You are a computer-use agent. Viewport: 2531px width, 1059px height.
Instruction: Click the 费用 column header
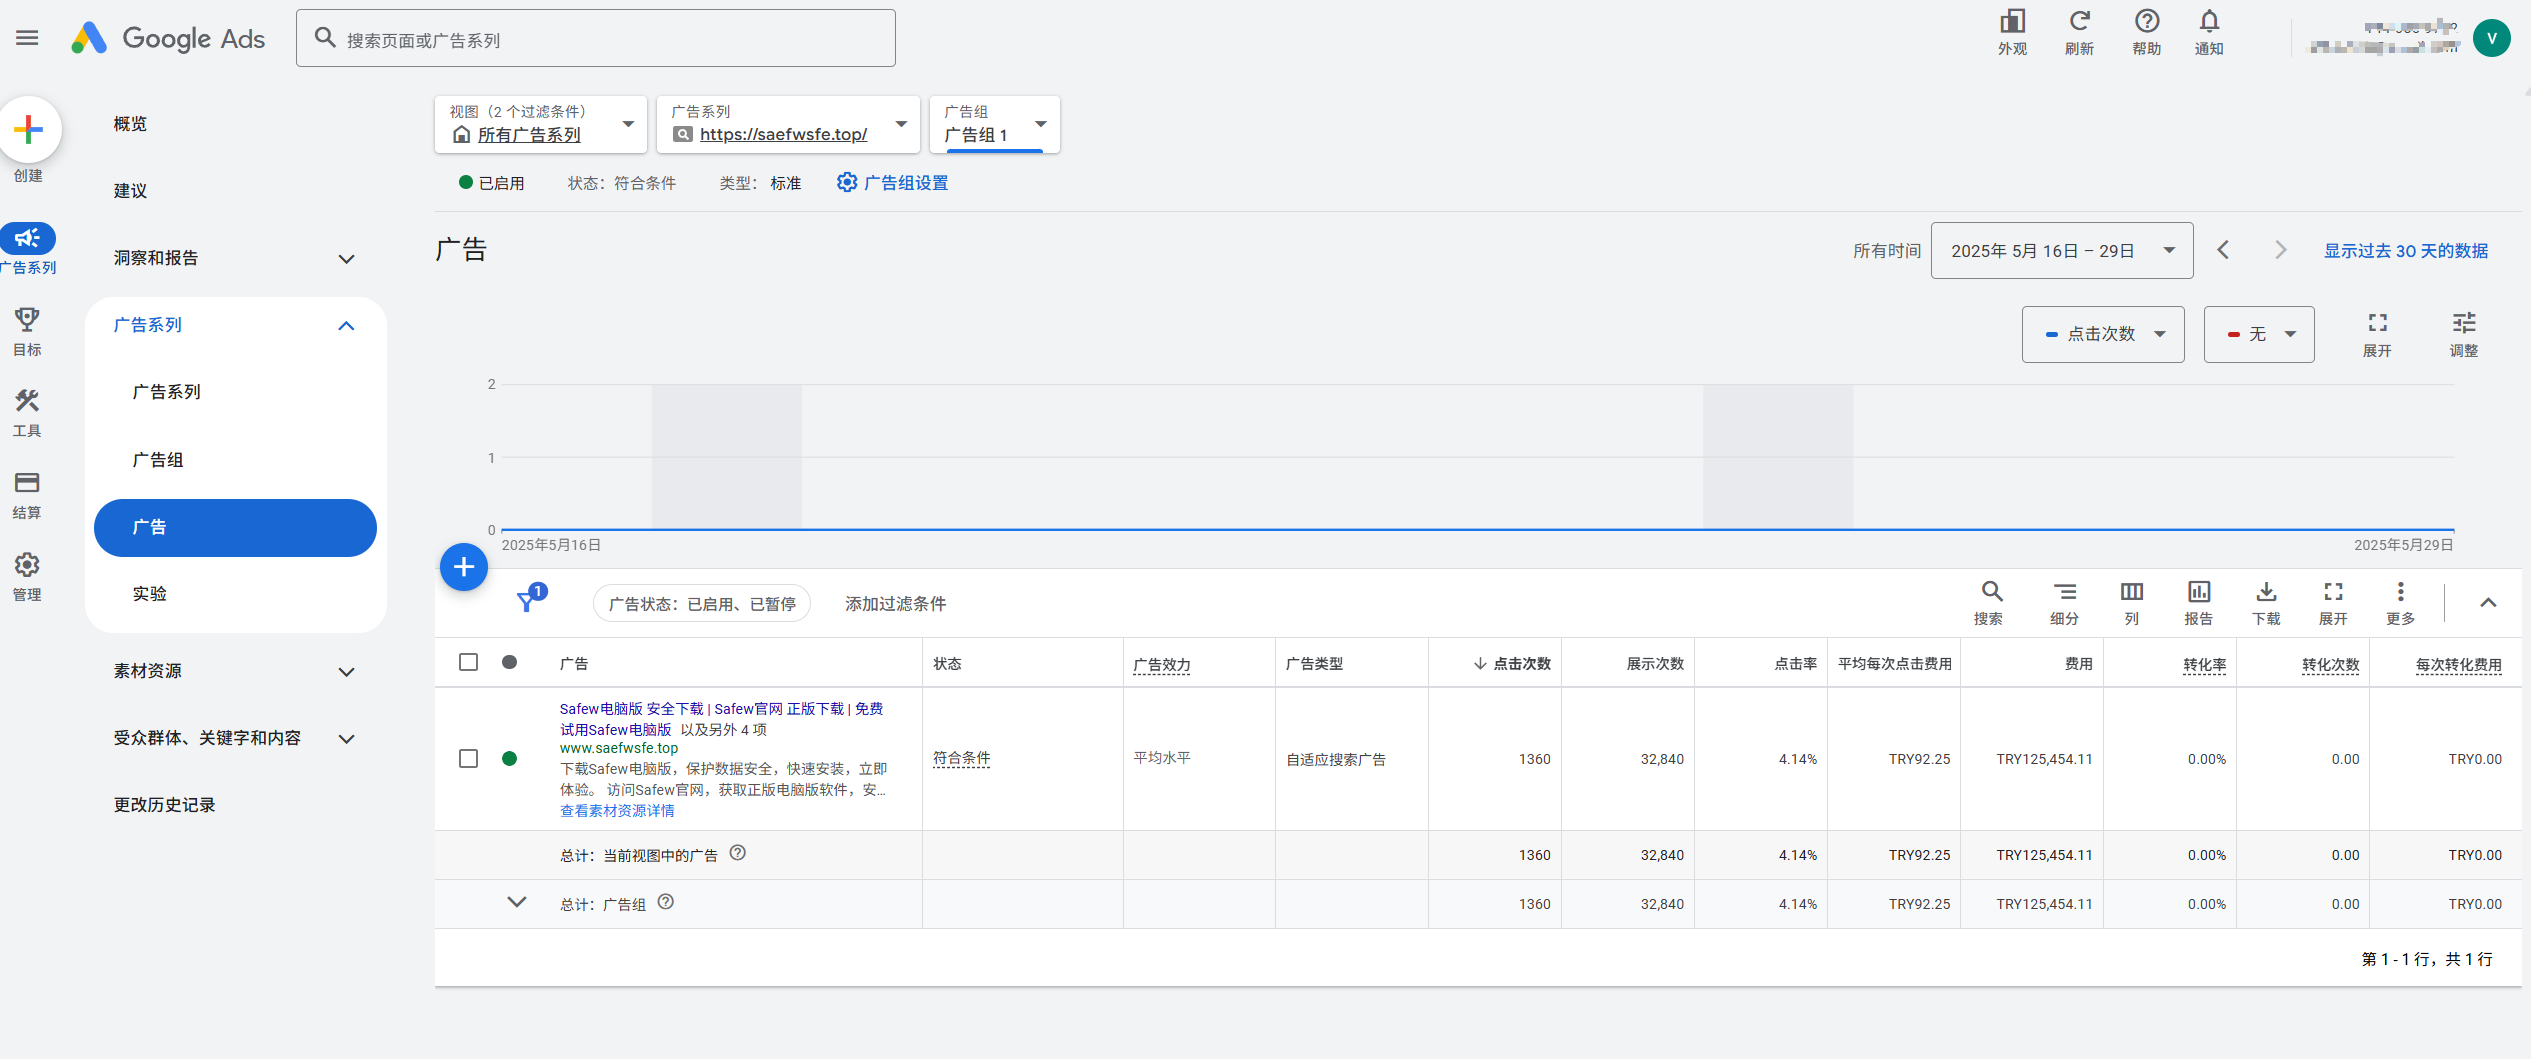pyautogui.click(x=2078, y=663)
